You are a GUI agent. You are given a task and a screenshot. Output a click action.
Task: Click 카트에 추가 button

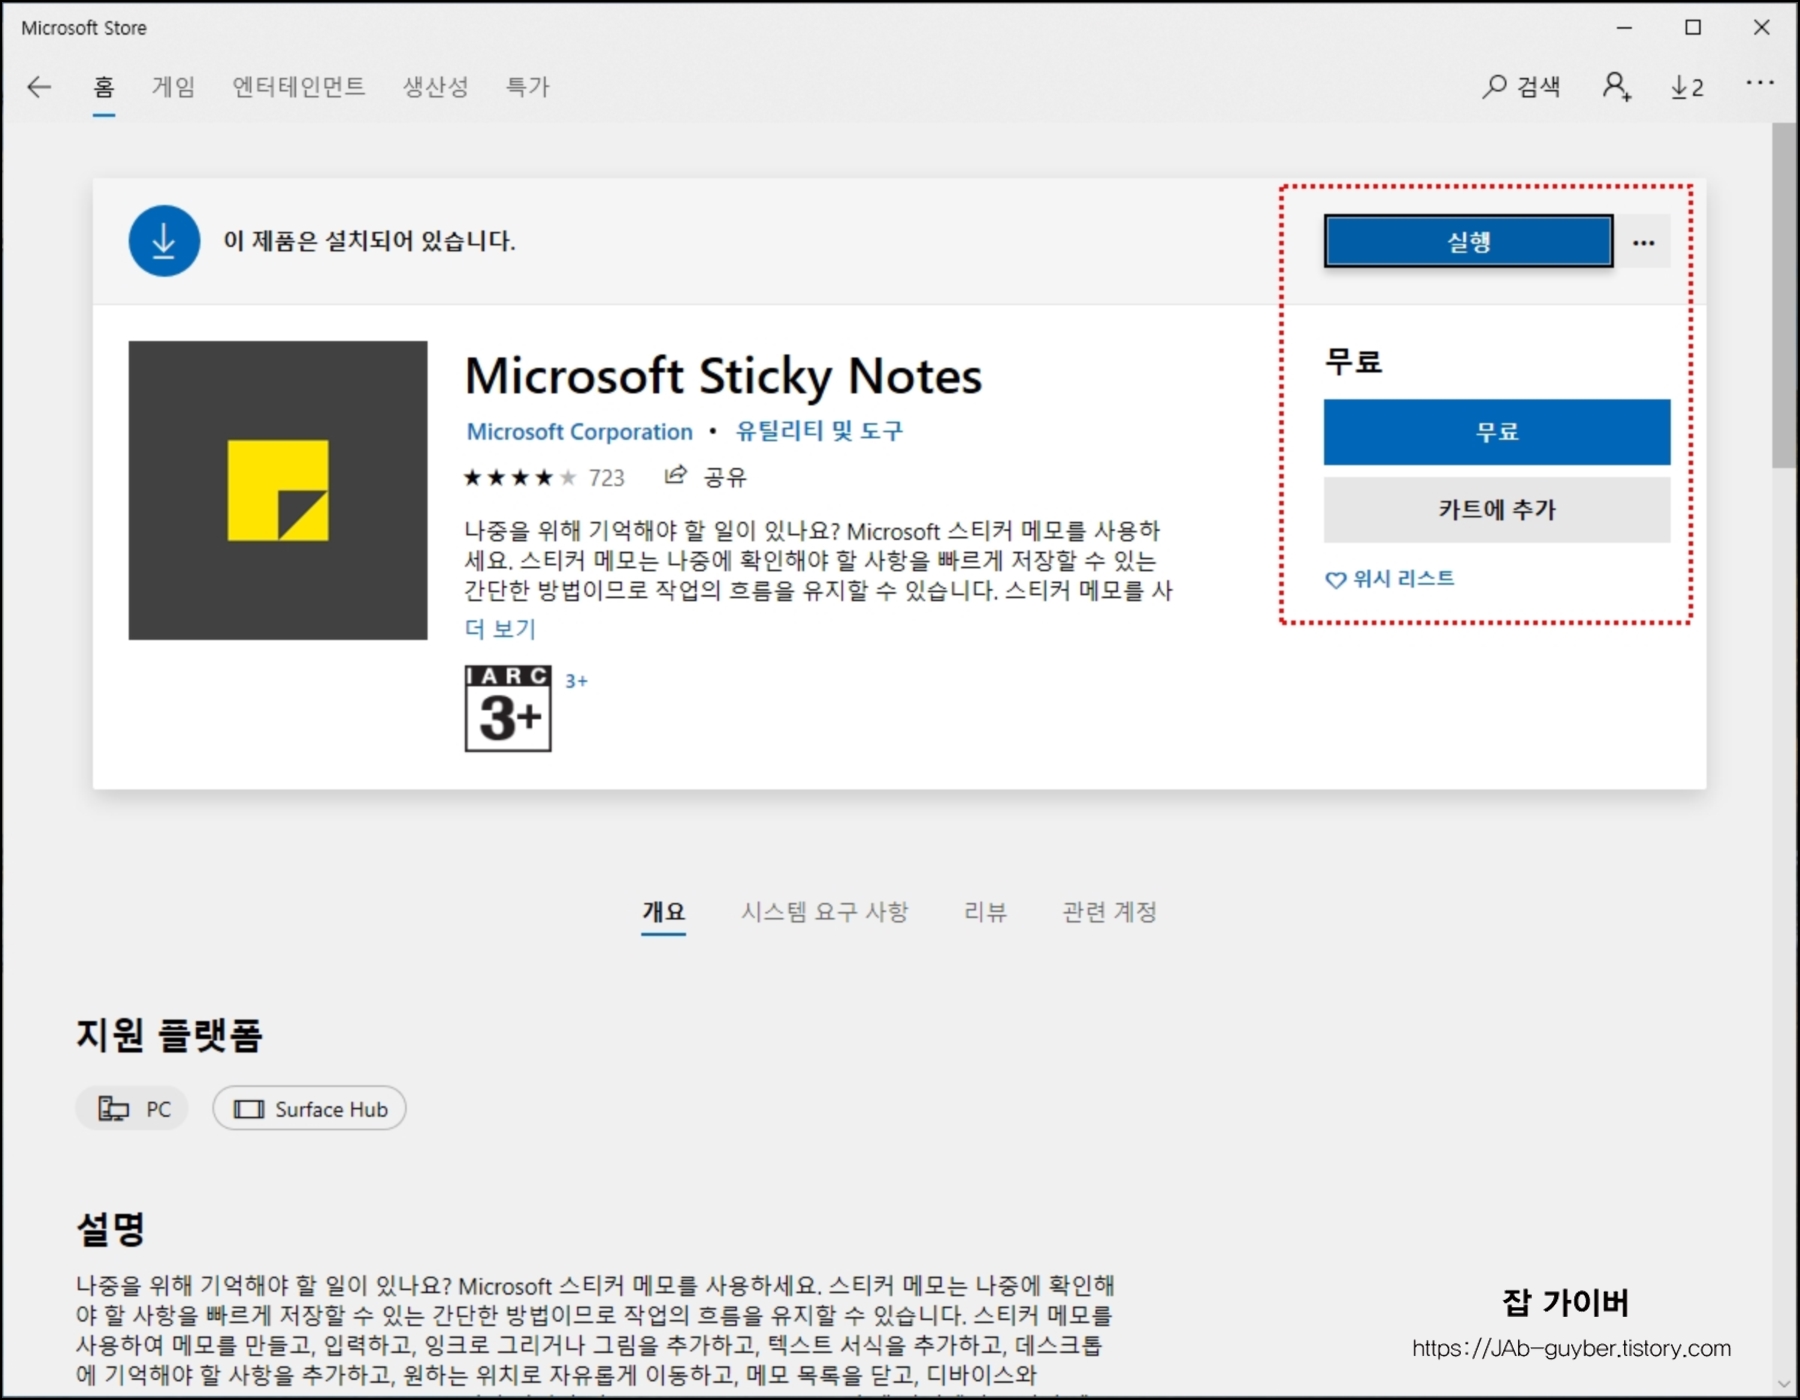[1496, 510]
